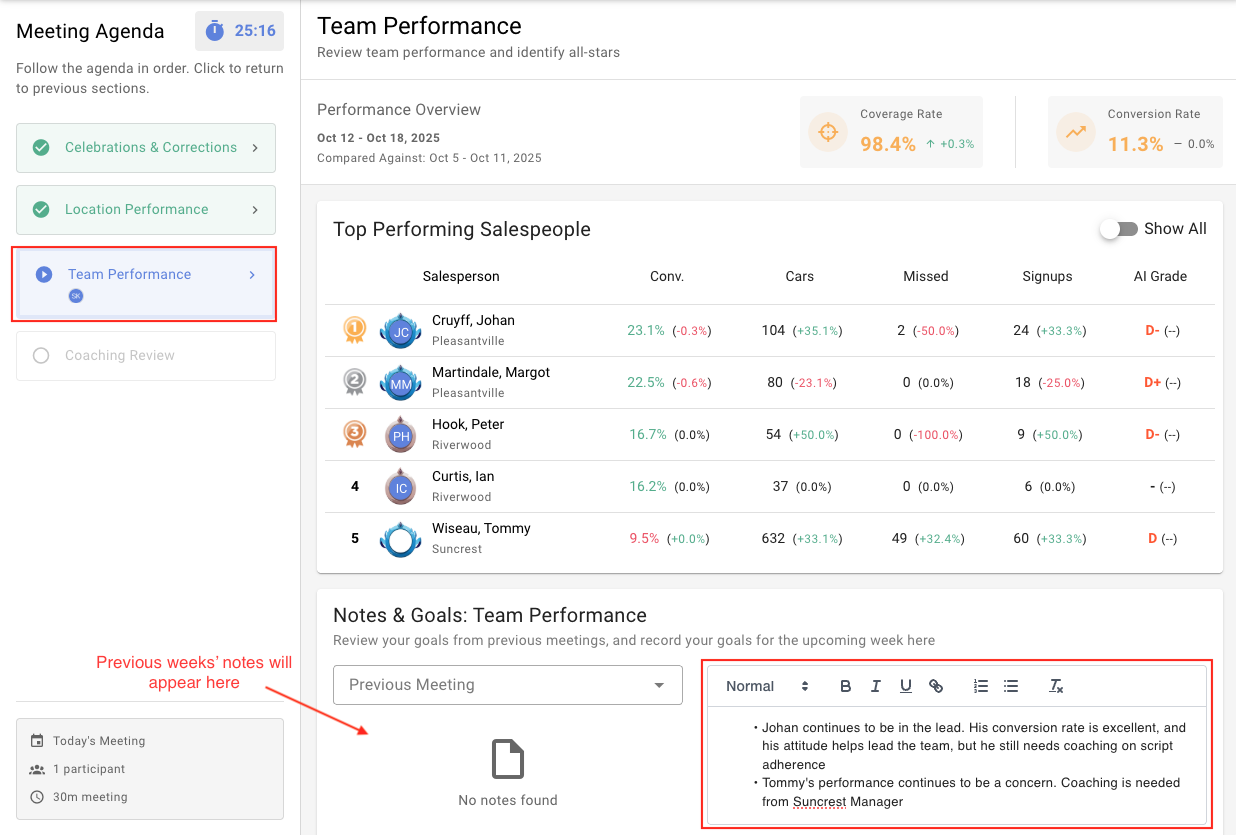Click the Bold formatting icon
Image resolution: width=1236 pixels, height=835 pixels.
tap(846, 686)
